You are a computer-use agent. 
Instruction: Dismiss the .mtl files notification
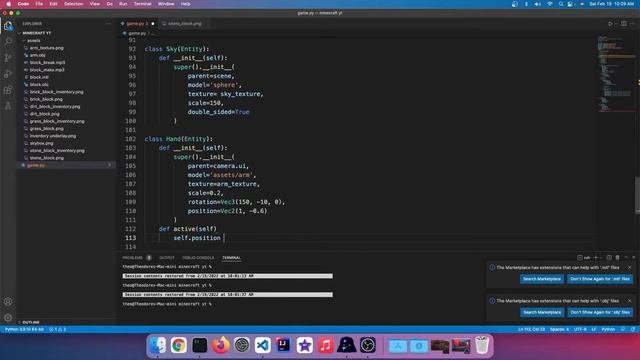point(629,267)
